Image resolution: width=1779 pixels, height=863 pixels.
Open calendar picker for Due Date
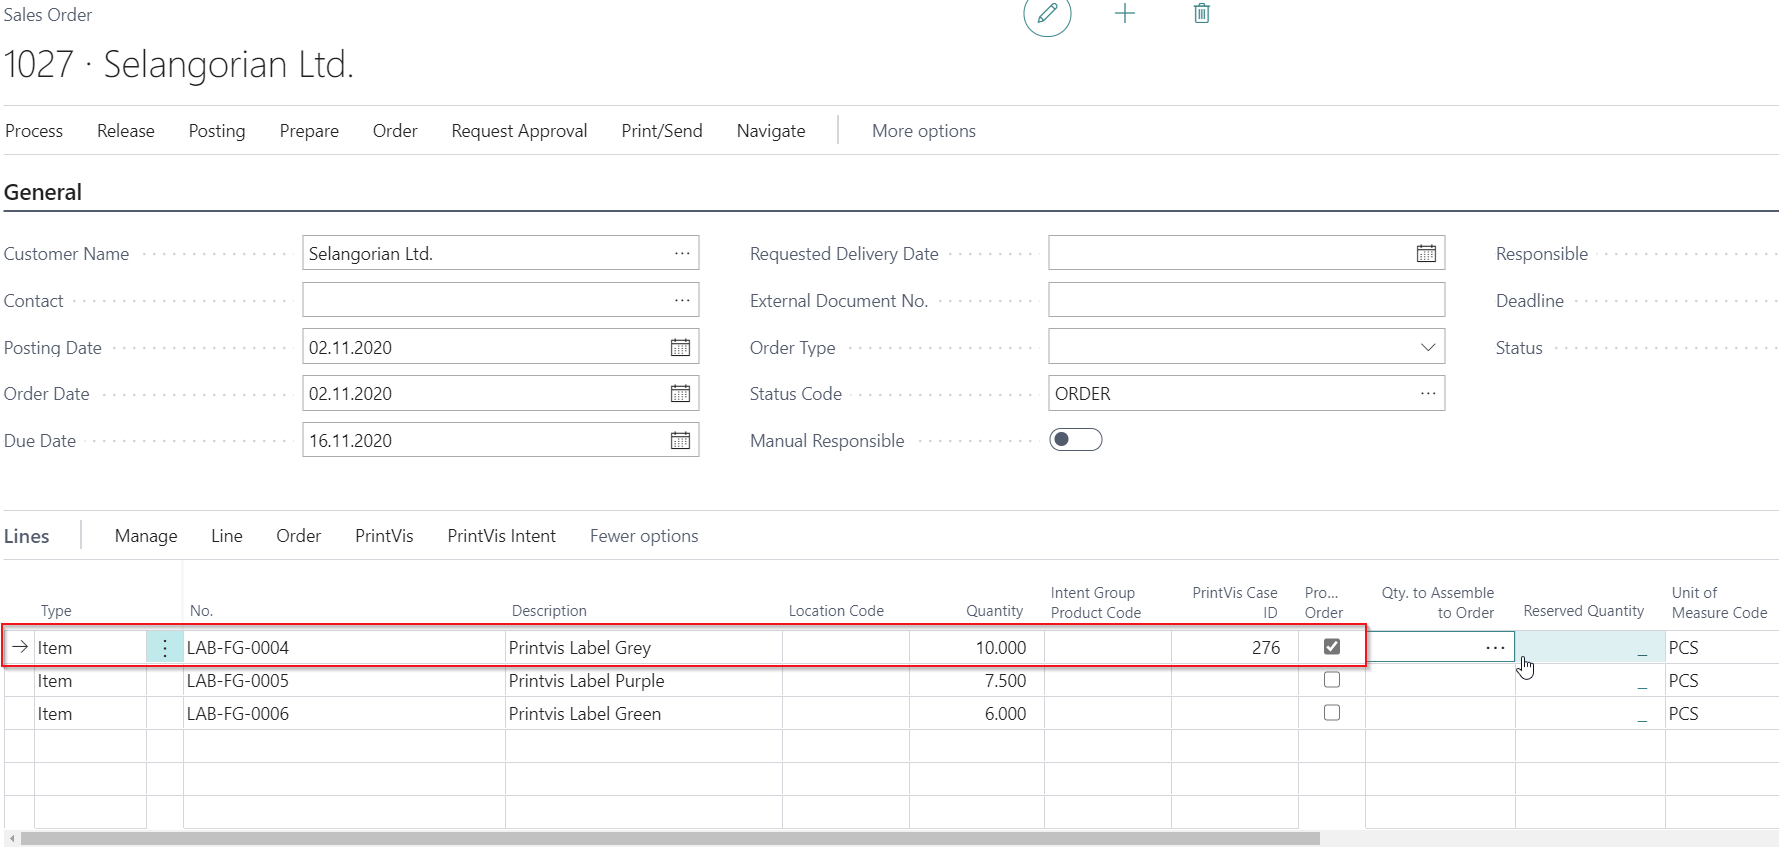tap(680, 440)
